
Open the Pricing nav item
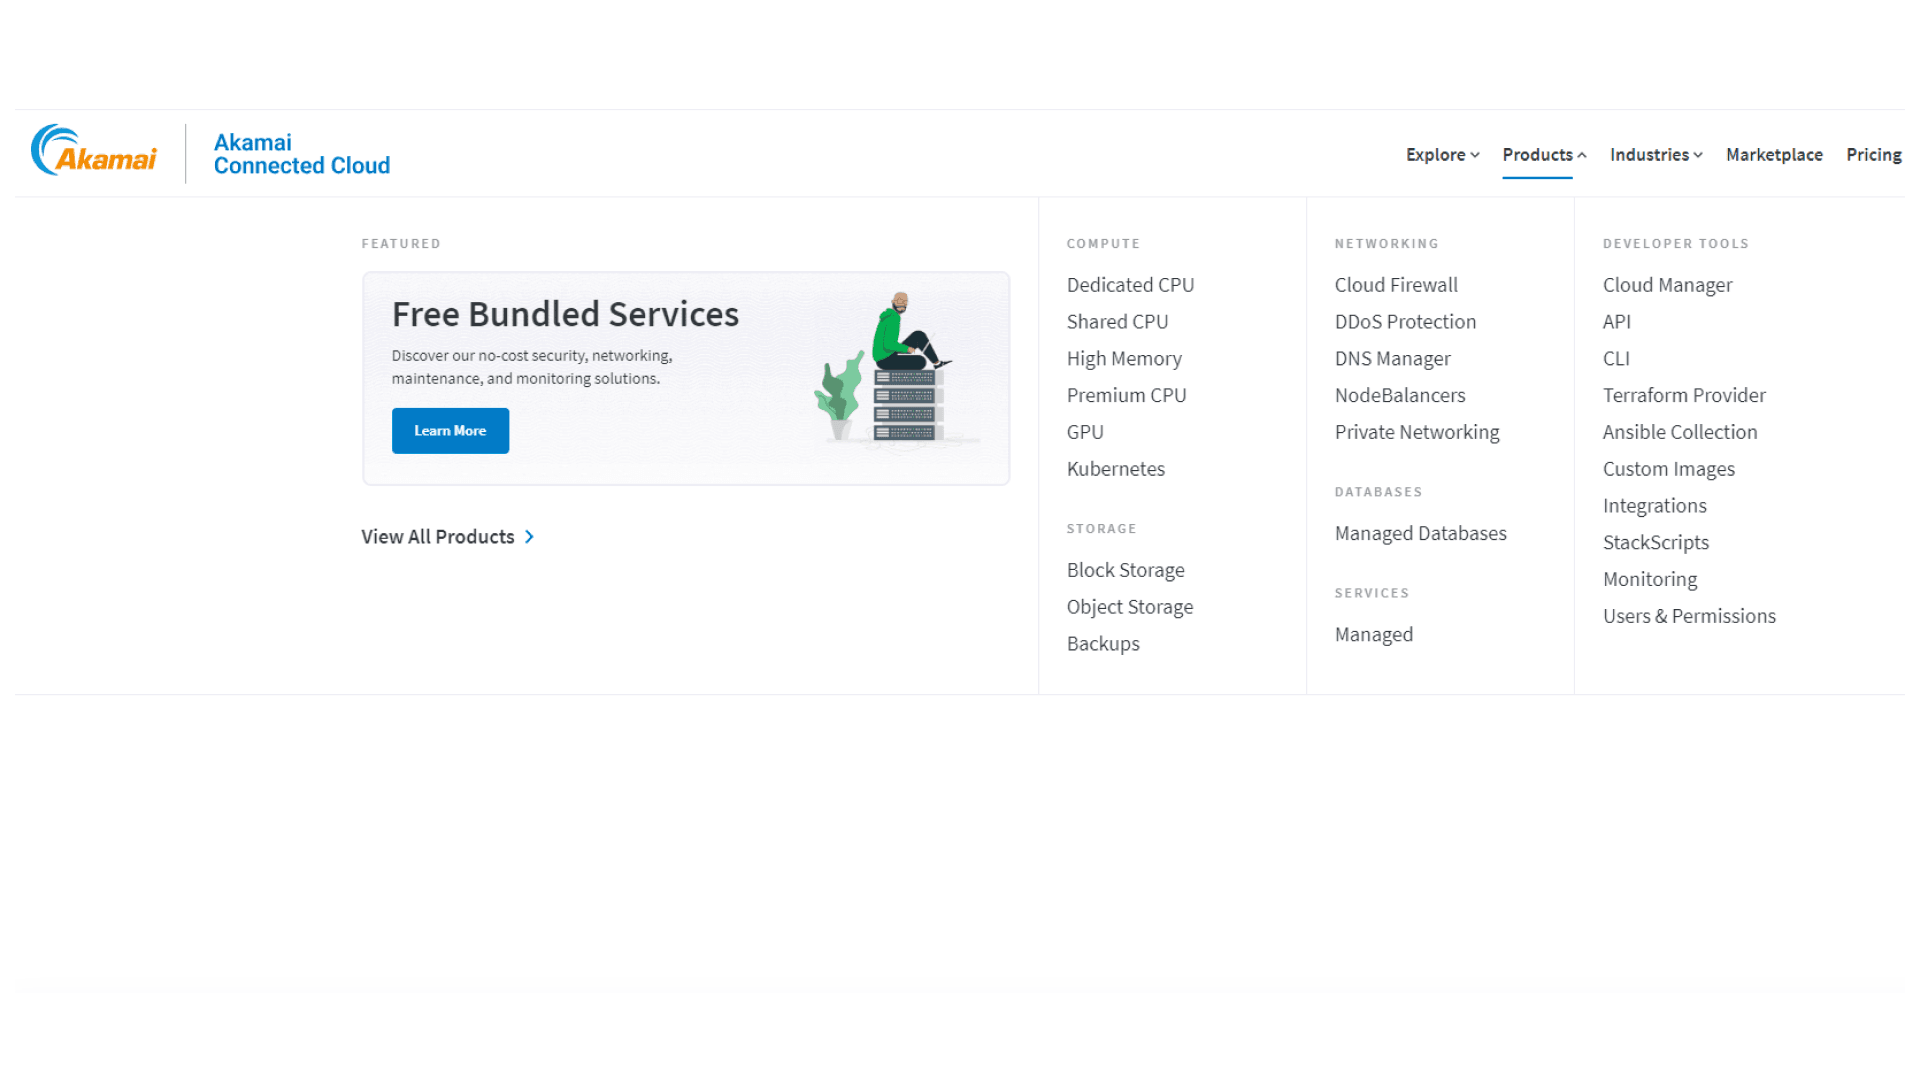point(1873,155)
